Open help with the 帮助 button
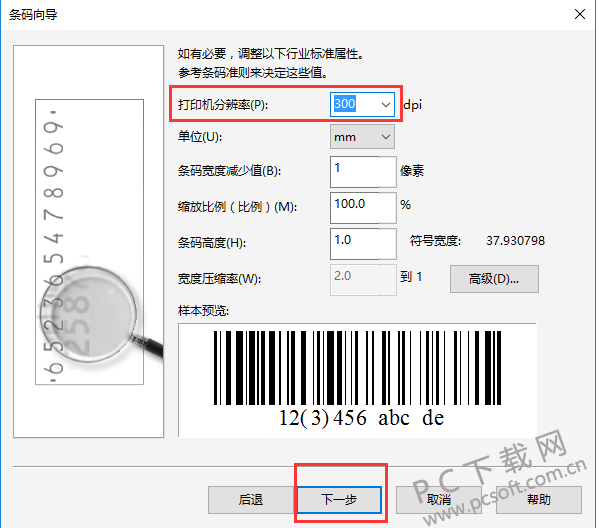599x528 pixels. tap(539, 500)
